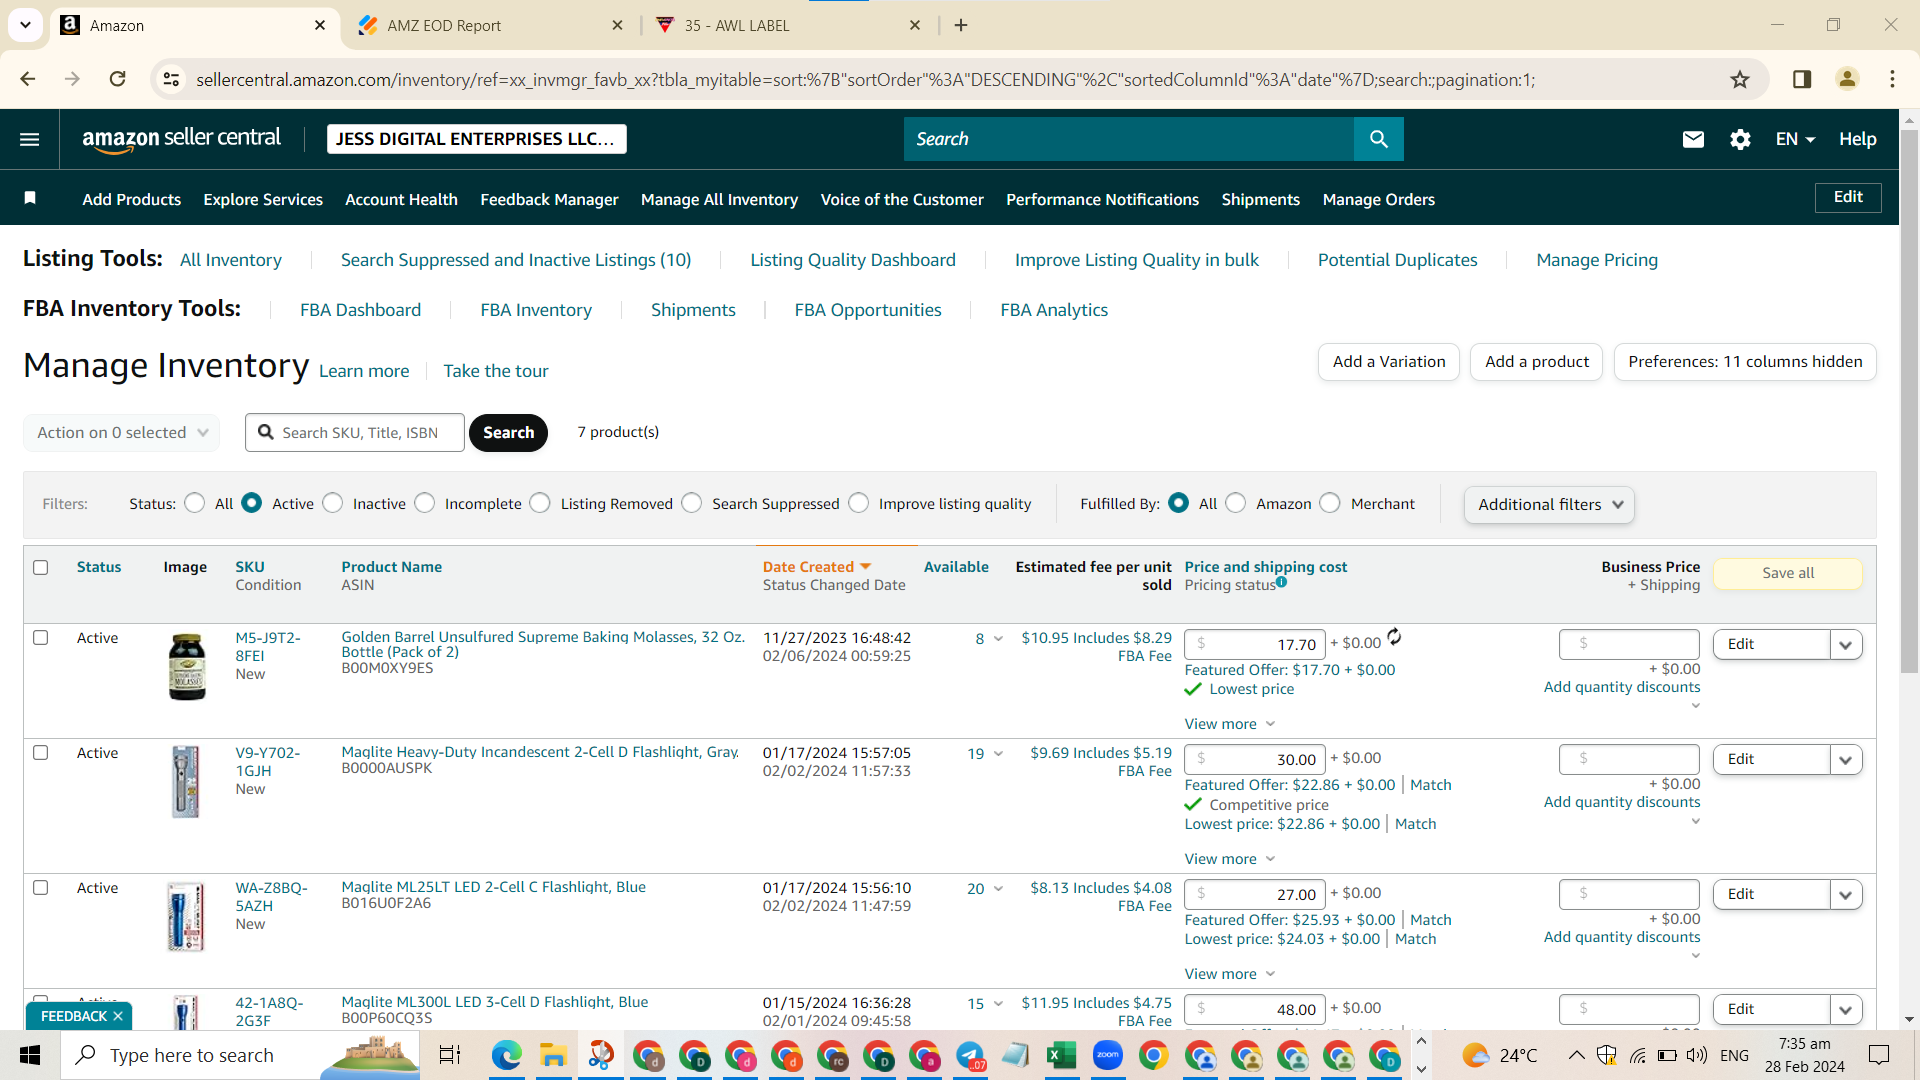Open the EN language dropdown
Screen dimensions: 1920x1080
(x=1795, y=139)
